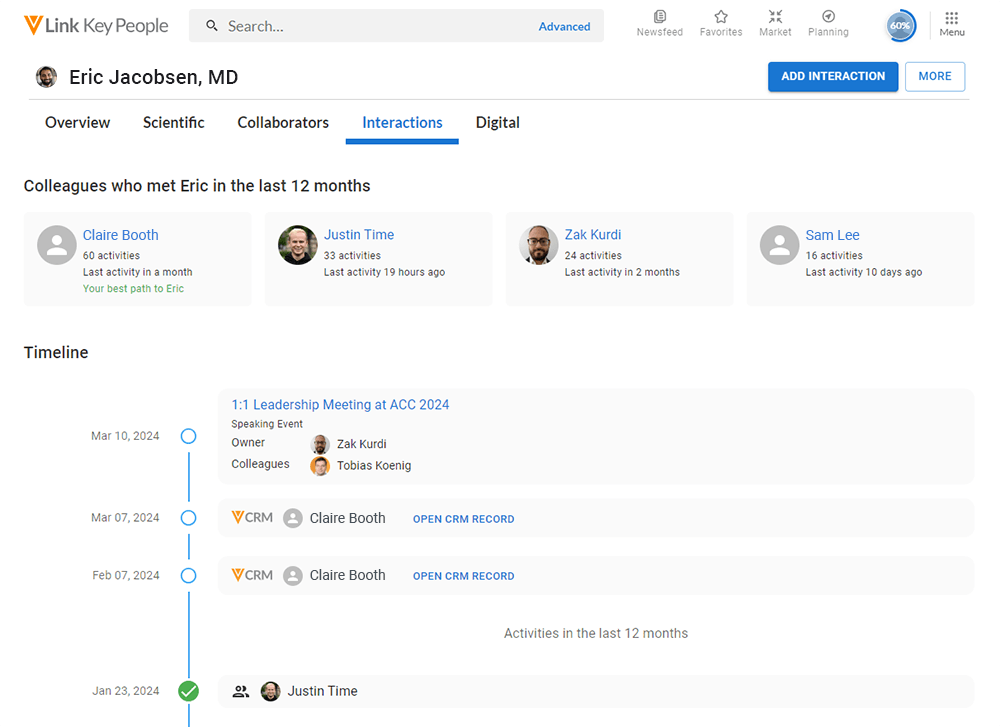Open the Planning compass icon
Image resolution: width=1000 pixels, height=727 pixels.
point(828,17)
